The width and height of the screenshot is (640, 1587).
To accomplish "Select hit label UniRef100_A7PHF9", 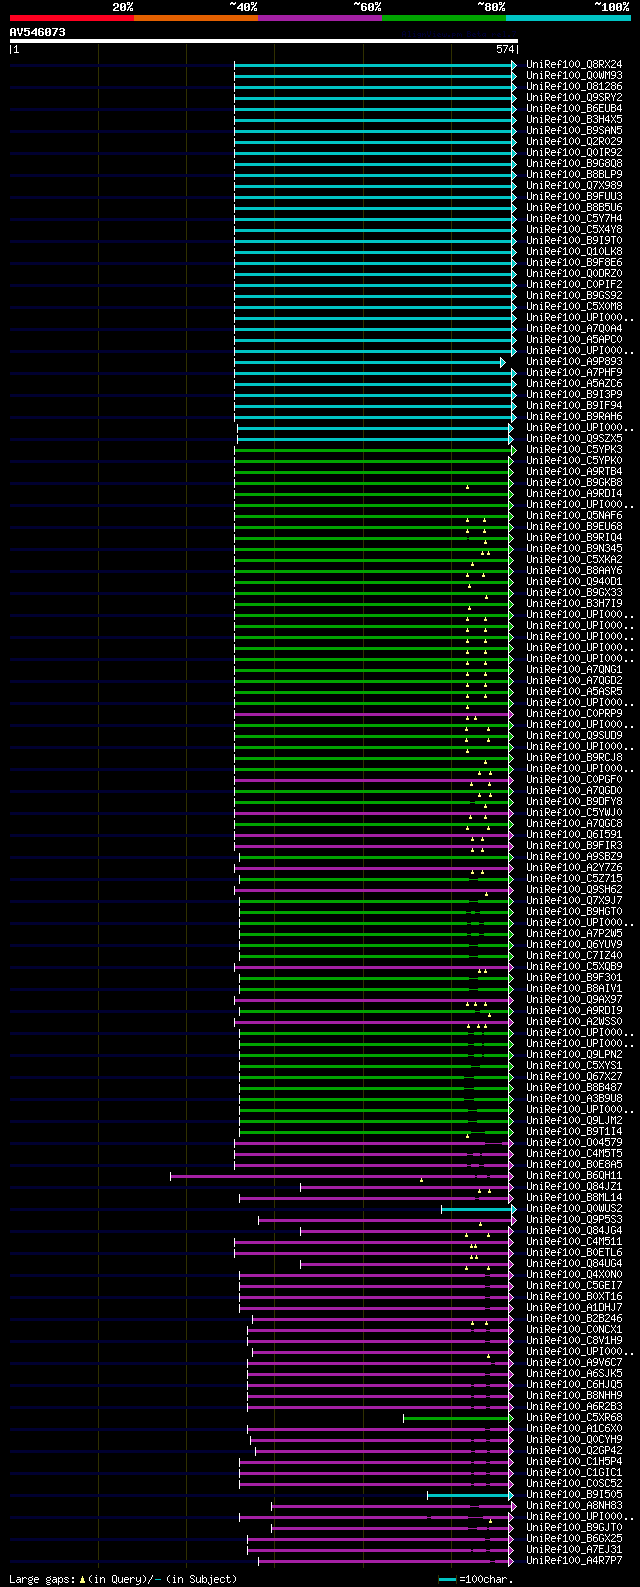I will pyautogui.click(x=576, y=372).
